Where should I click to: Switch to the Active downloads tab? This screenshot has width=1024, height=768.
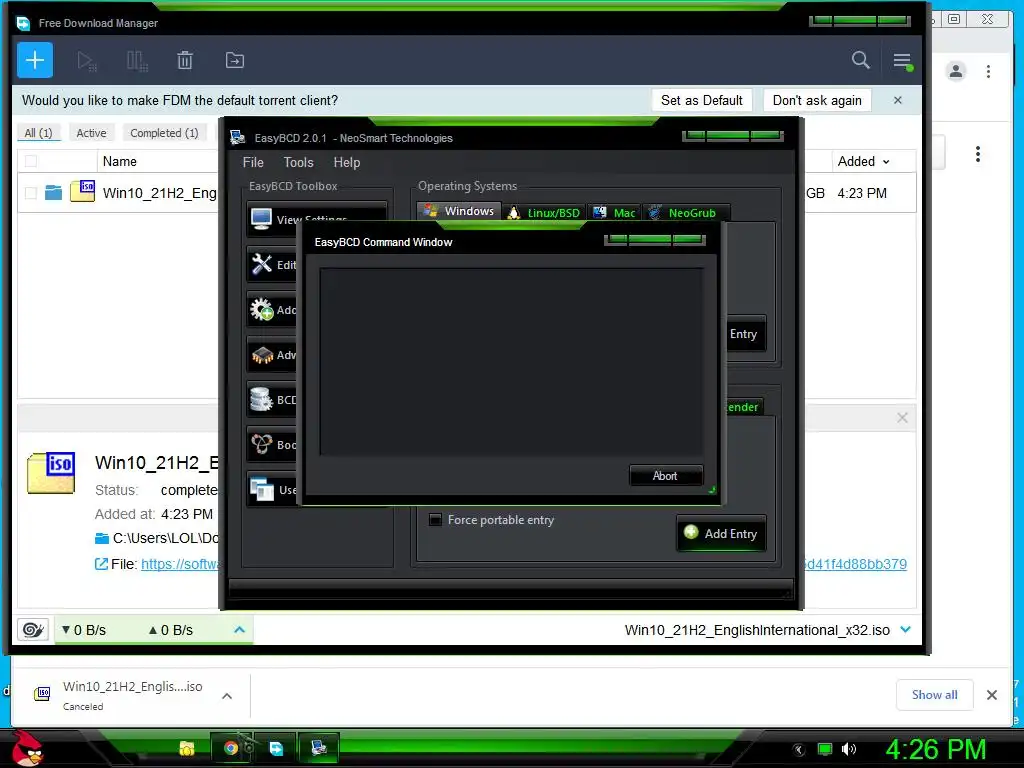pos(91,133)
